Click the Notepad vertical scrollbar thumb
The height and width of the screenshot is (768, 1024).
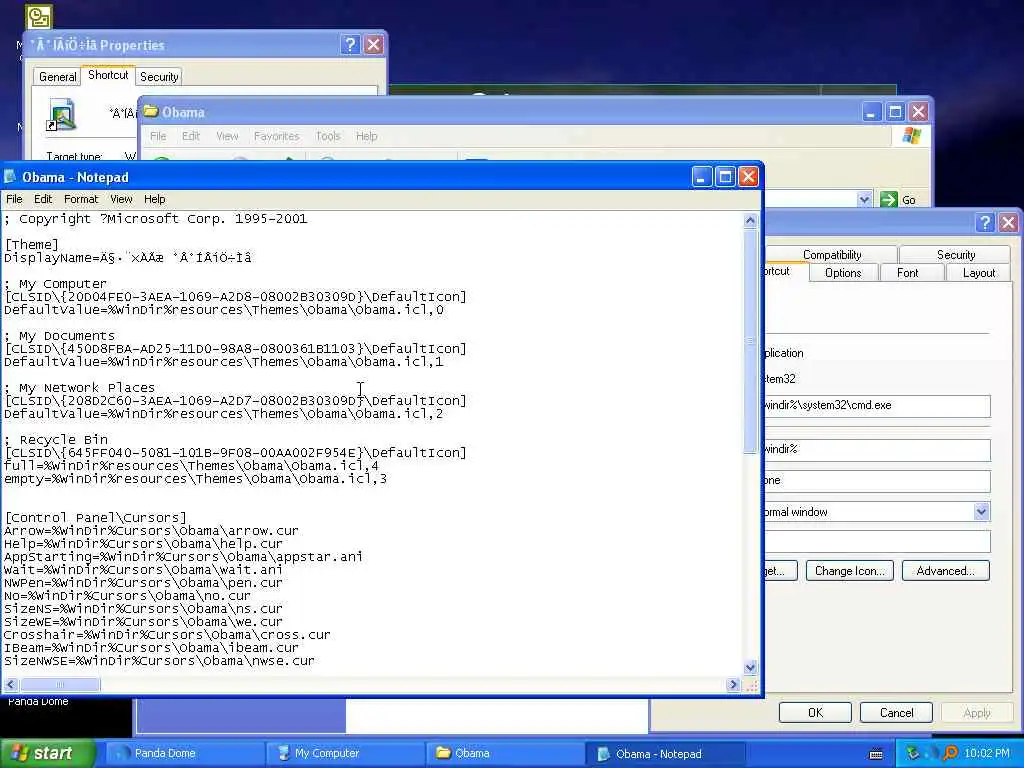[750, 341]
